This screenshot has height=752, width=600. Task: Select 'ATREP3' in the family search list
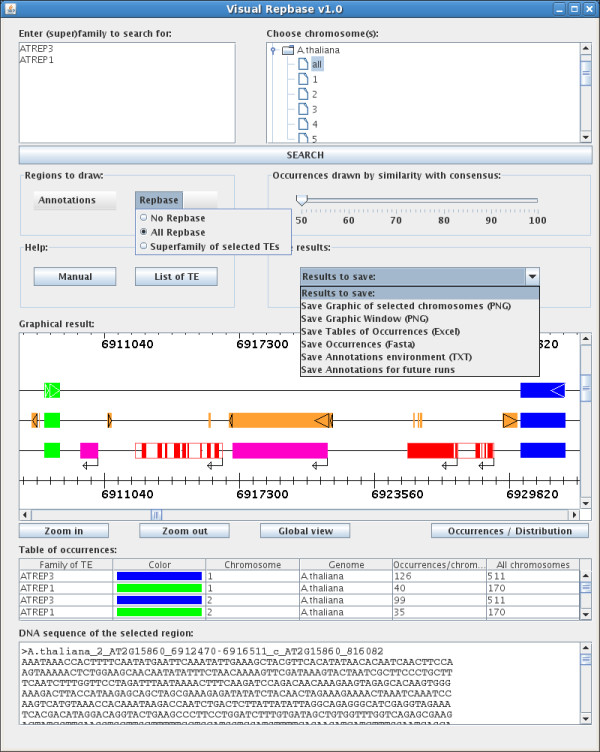click(36, 48)
